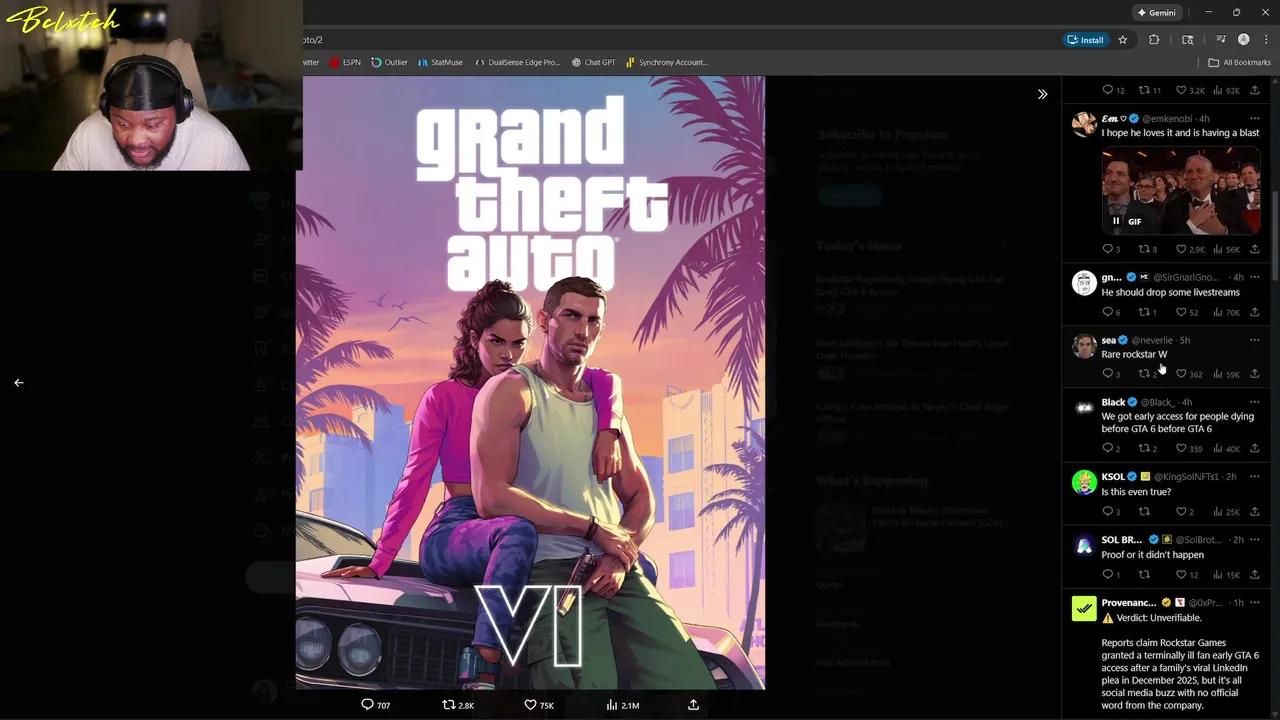Share 'Proof or it didn't happen' reply

tap(1254, 575)
